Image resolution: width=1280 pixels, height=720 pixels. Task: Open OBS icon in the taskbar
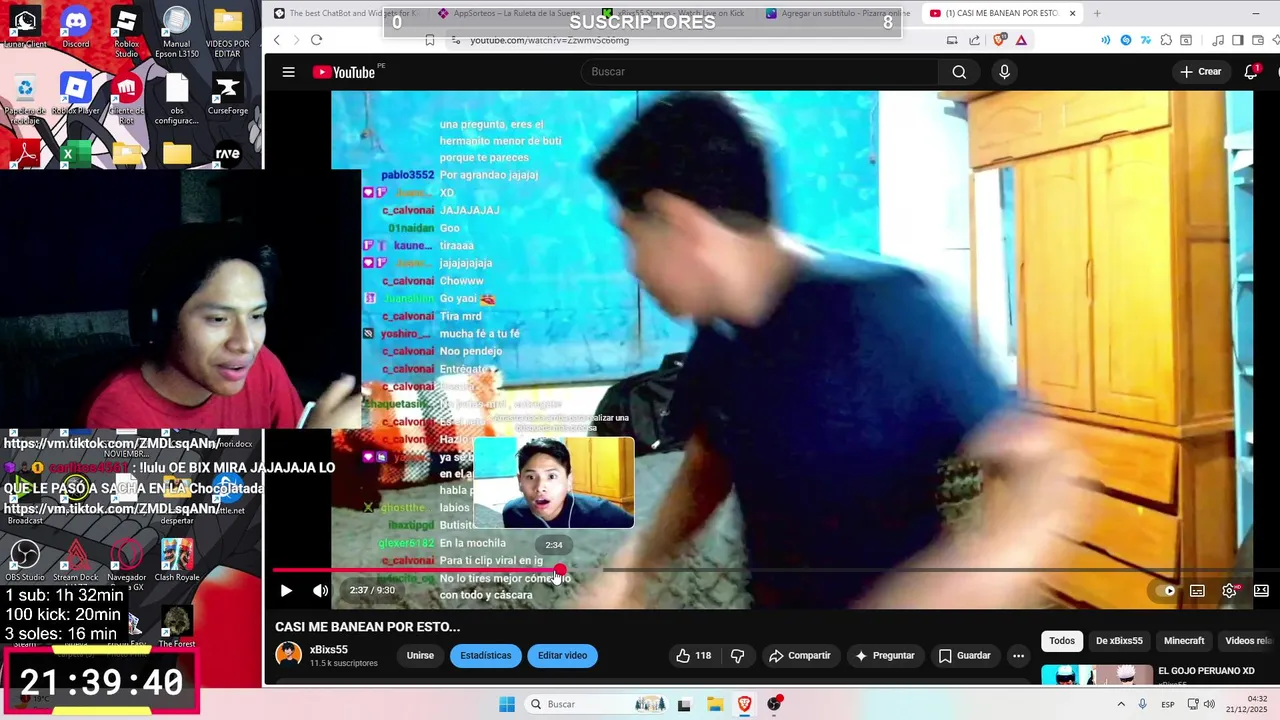point(774,704)
